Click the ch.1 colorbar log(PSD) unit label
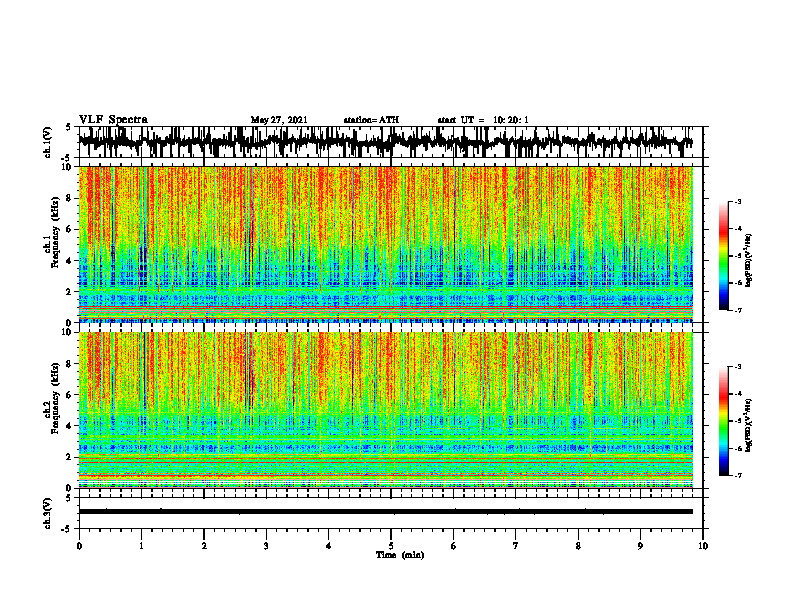Viewport: 792px width, 612px height. pyautogui.click(x=749, y=261)
